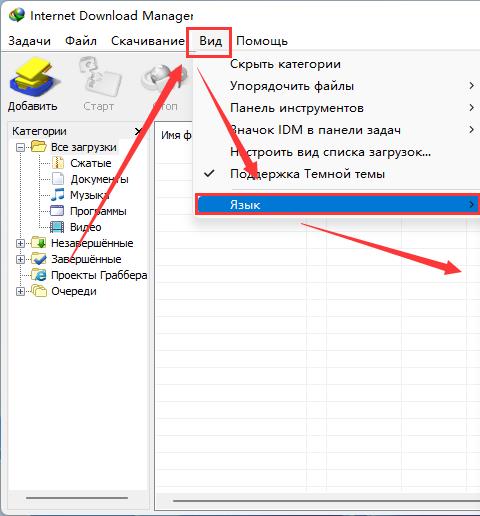The width and height of the screenshot is (480, 516).
Task: Select the Документы page icon category
Action: click(x=58, y=179)
